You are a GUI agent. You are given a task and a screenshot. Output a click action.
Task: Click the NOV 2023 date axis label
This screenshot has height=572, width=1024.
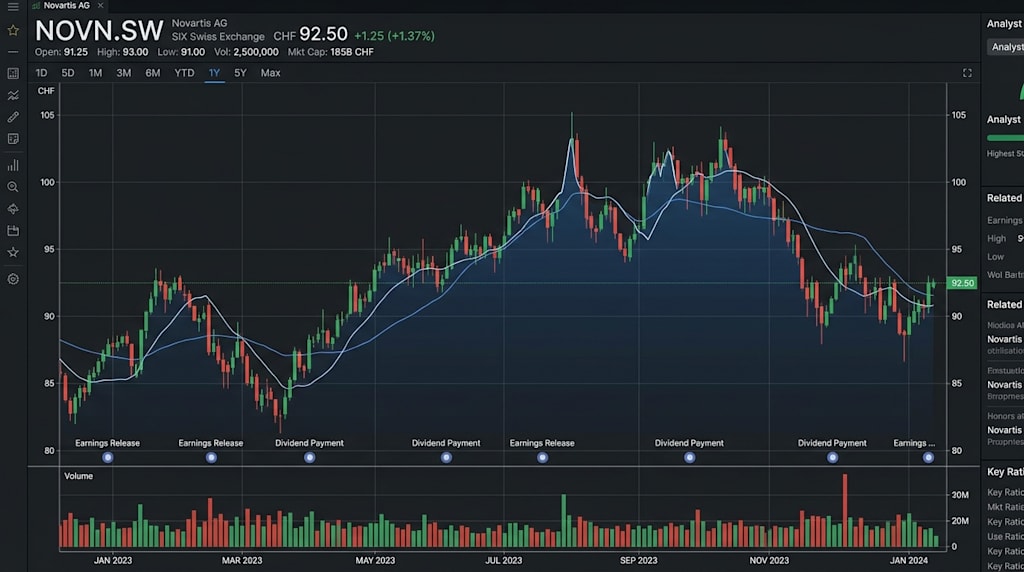click(x=769, y=560)
